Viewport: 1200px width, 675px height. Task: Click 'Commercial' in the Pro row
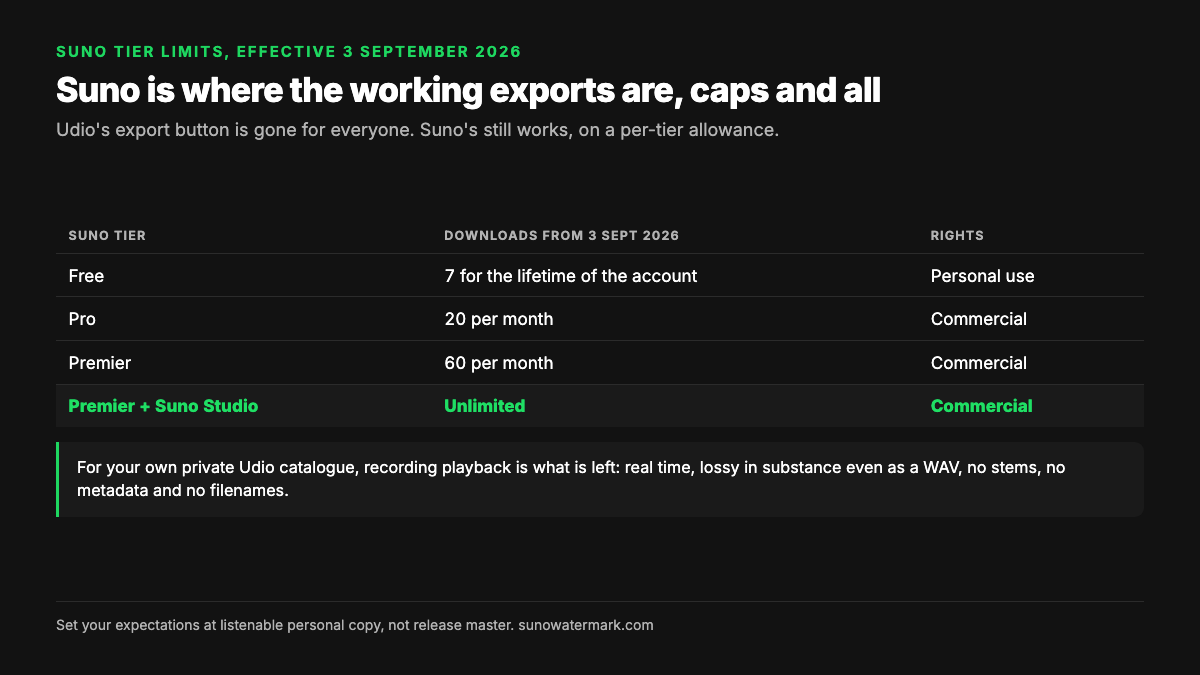point(978,319)
